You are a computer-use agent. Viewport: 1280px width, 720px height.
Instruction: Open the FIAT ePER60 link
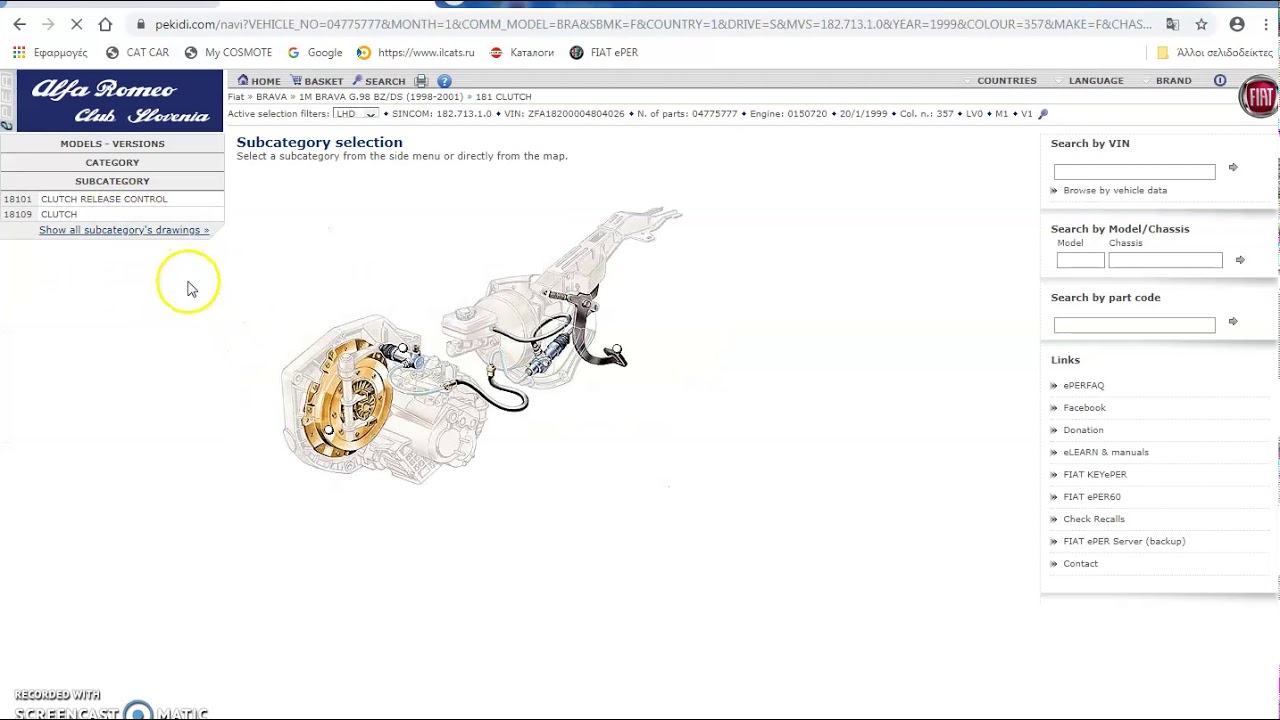(1092, 497)
